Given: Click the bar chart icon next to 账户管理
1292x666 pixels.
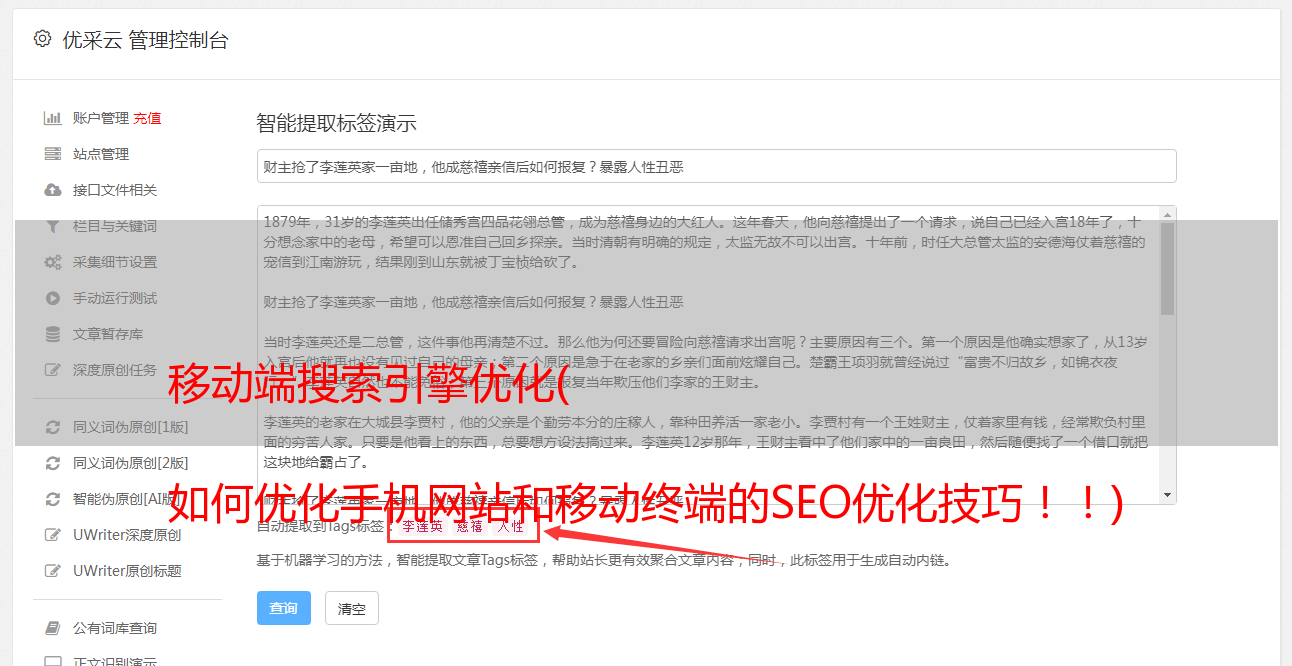Looking at the screenshot, I should [53, 118].
